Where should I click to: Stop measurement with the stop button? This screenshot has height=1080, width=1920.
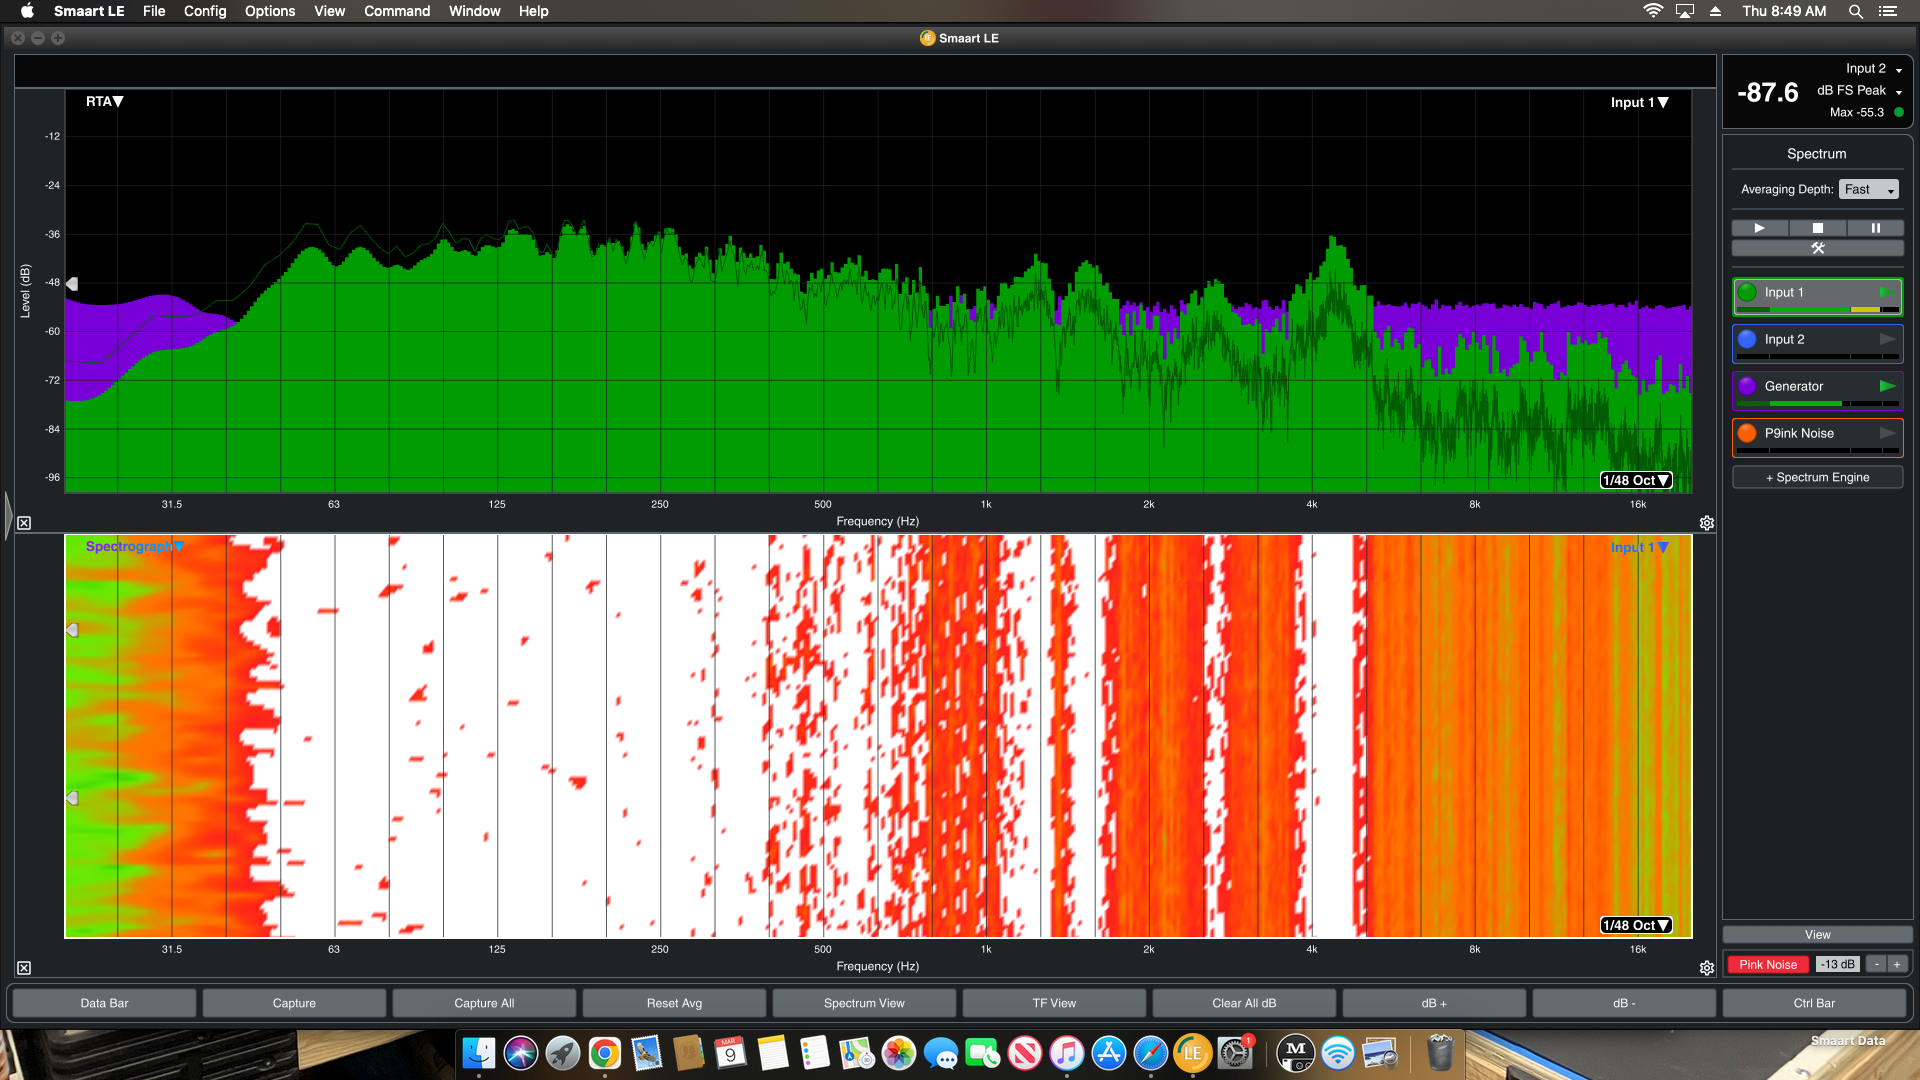1818,228
